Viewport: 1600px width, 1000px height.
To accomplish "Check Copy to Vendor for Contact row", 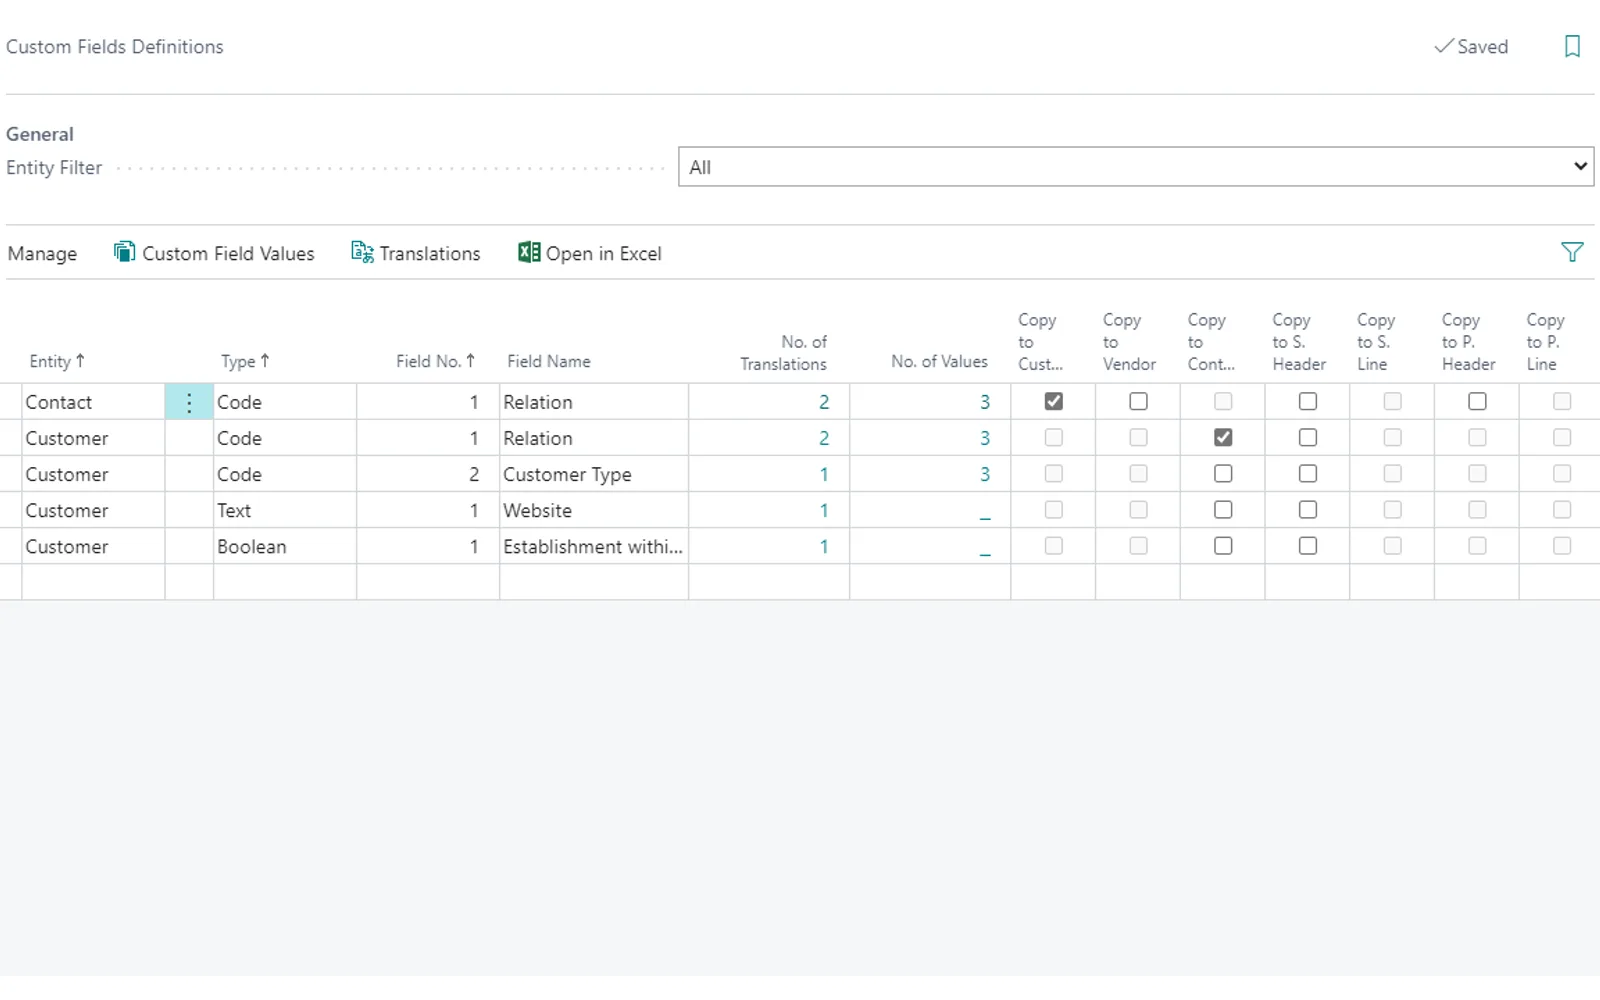I will click(x=1138, y=401).
